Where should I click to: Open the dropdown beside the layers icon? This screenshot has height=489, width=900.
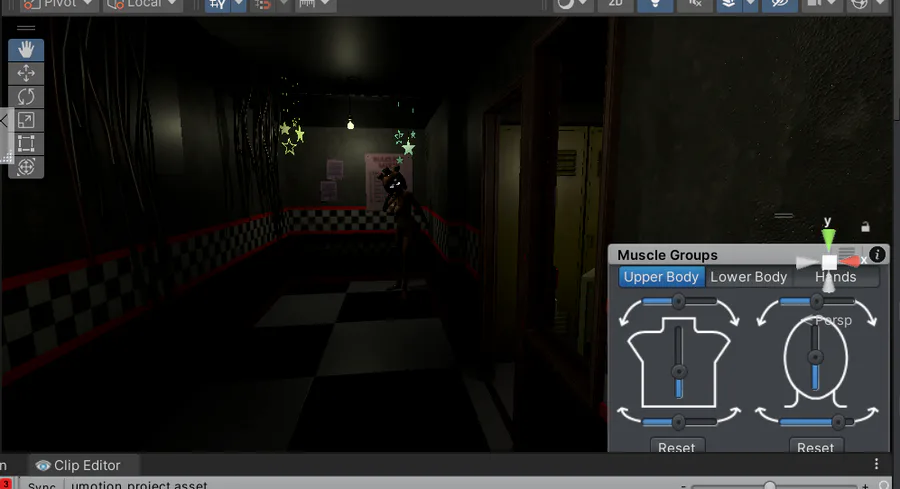click(750, 5)
